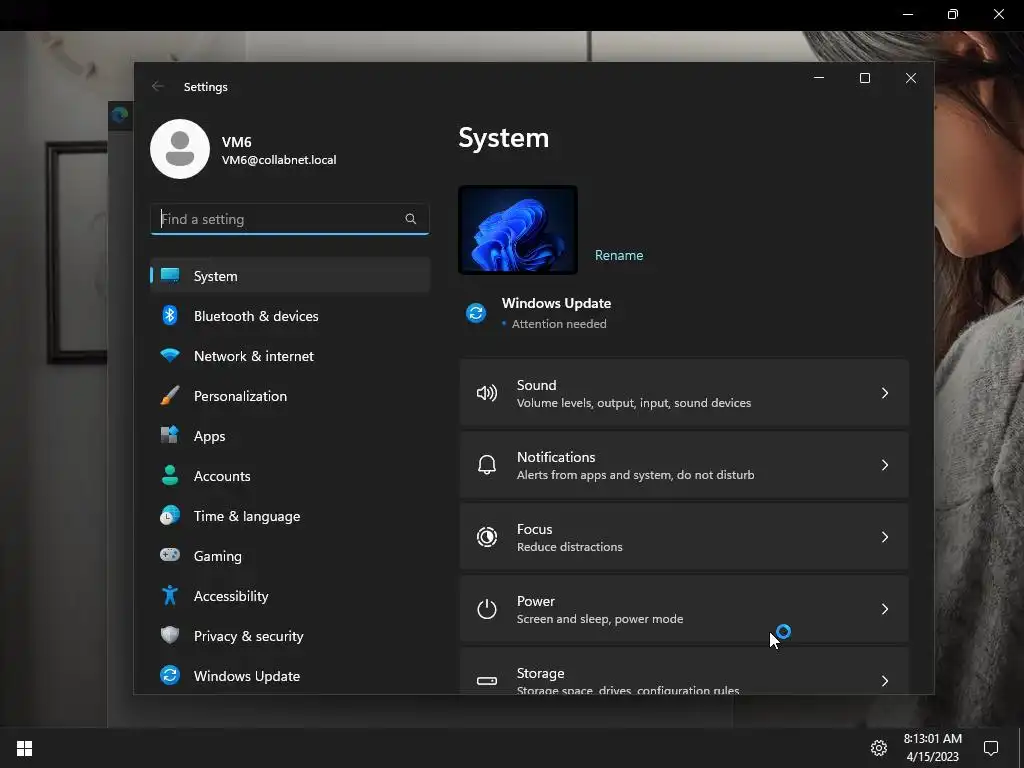
Task: Open the Accounts category
Action: pyautogui.click(x=290, y=476)
